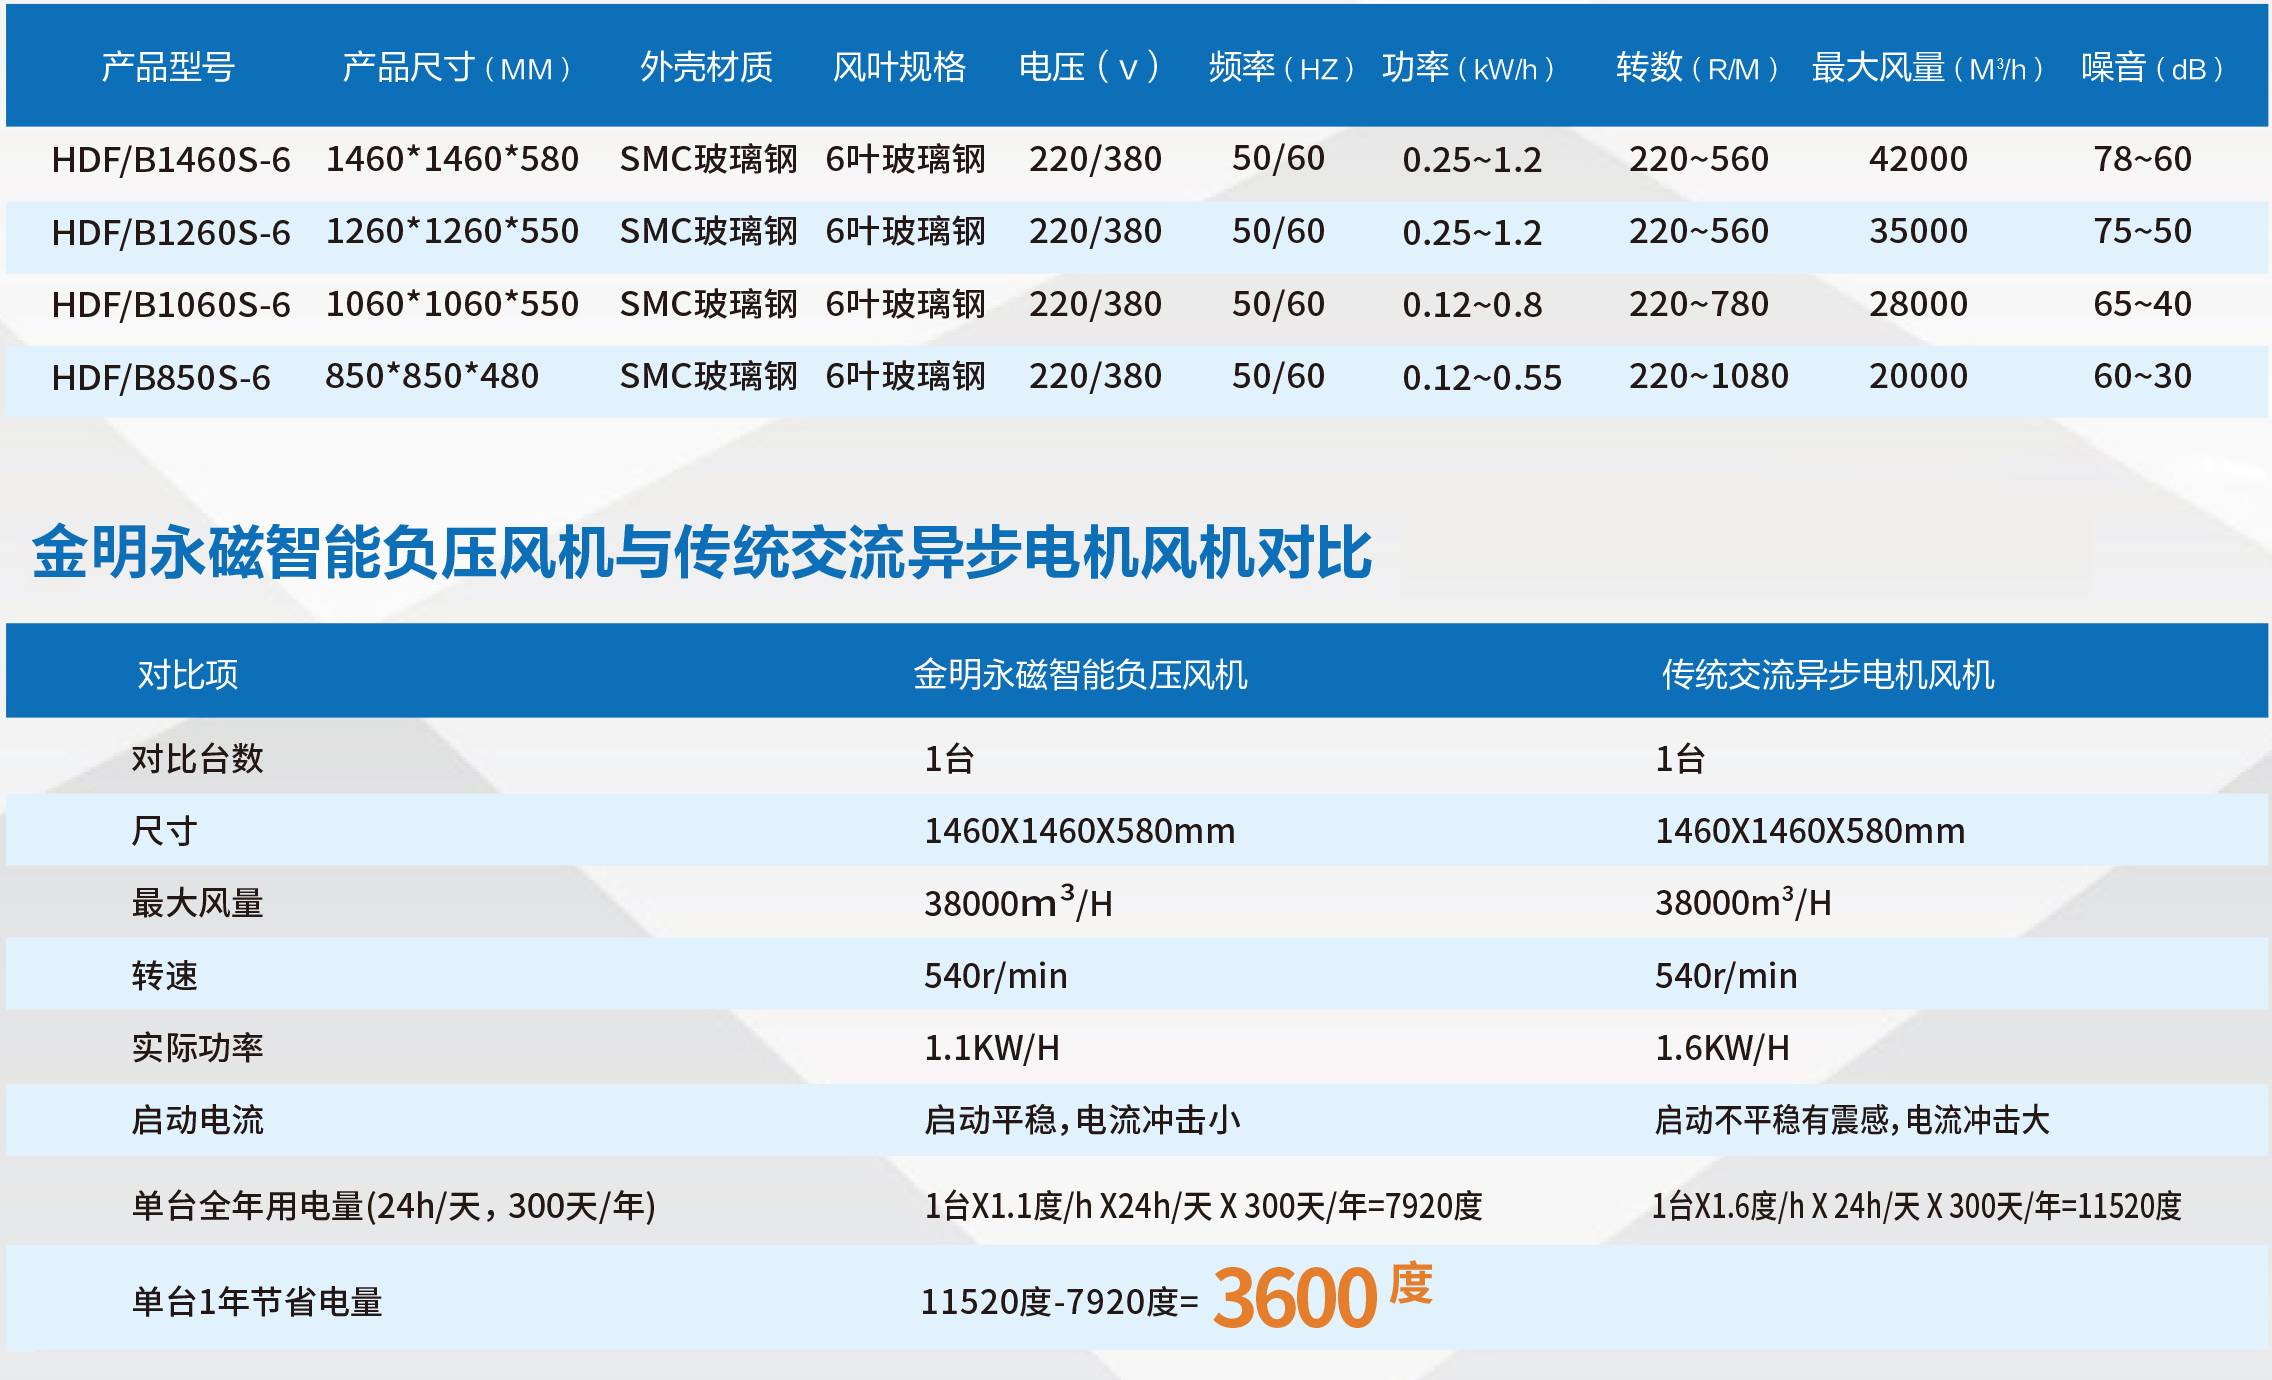Select model HDF/B850S-6 cell
Viewport: 2272px width, 1380px height.
tap(161, 377)
